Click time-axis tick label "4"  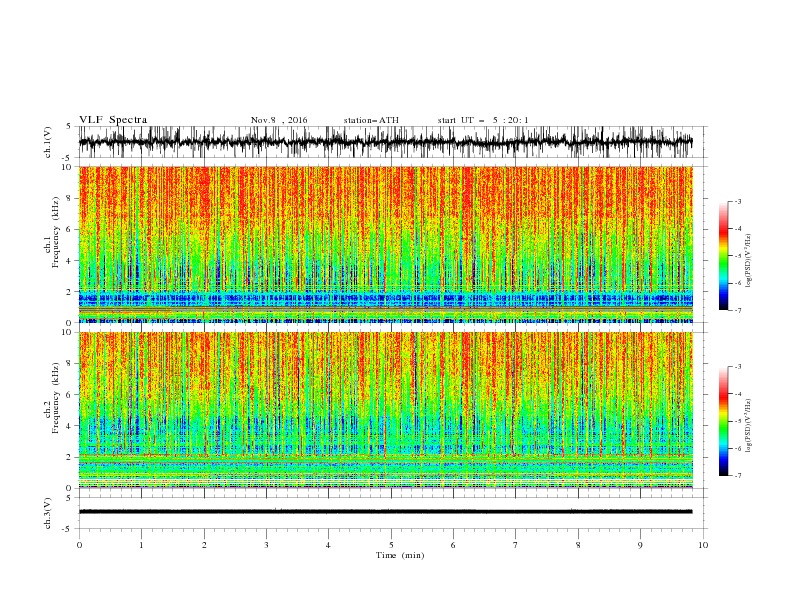pyautogui.click(x=328, y=545)
